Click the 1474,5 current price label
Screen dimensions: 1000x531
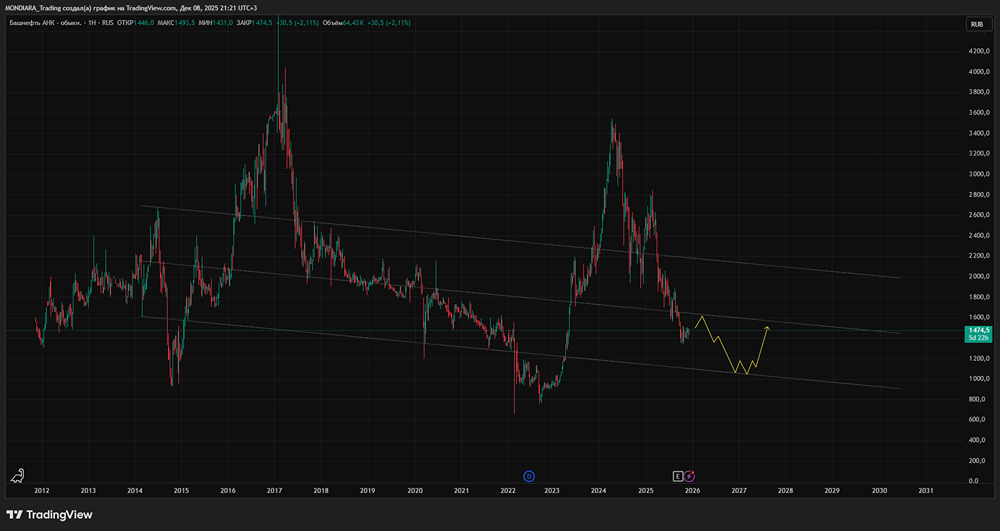(x=977, y=330)
